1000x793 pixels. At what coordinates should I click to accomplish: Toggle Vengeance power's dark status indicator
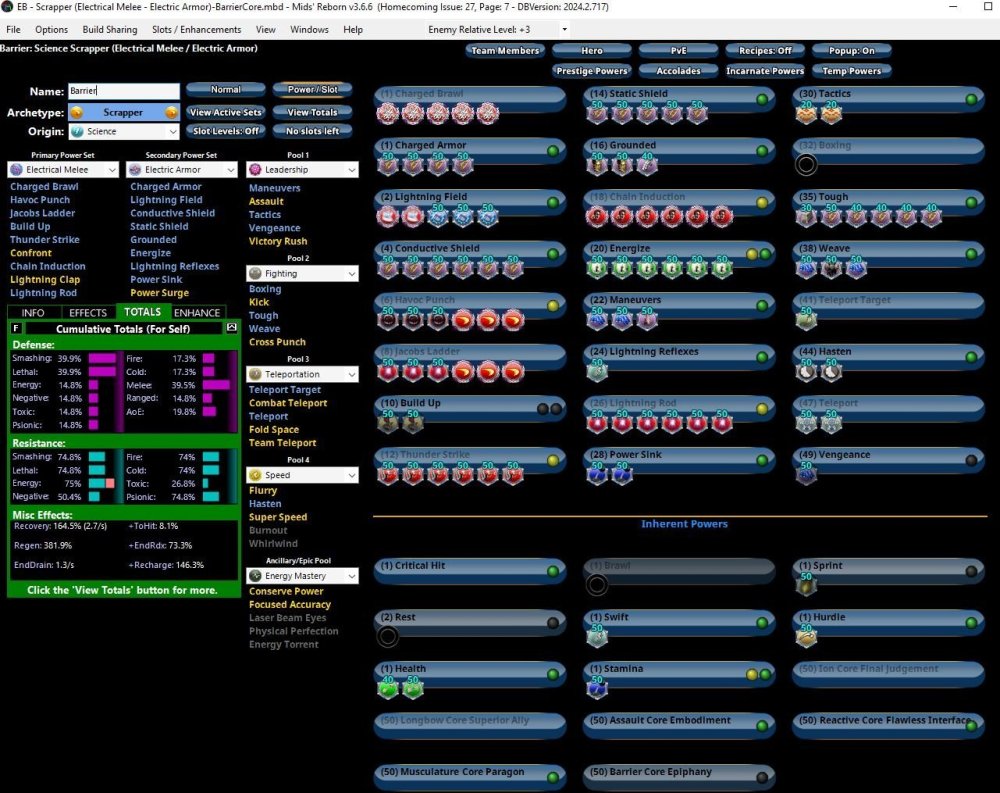point(971,460)
